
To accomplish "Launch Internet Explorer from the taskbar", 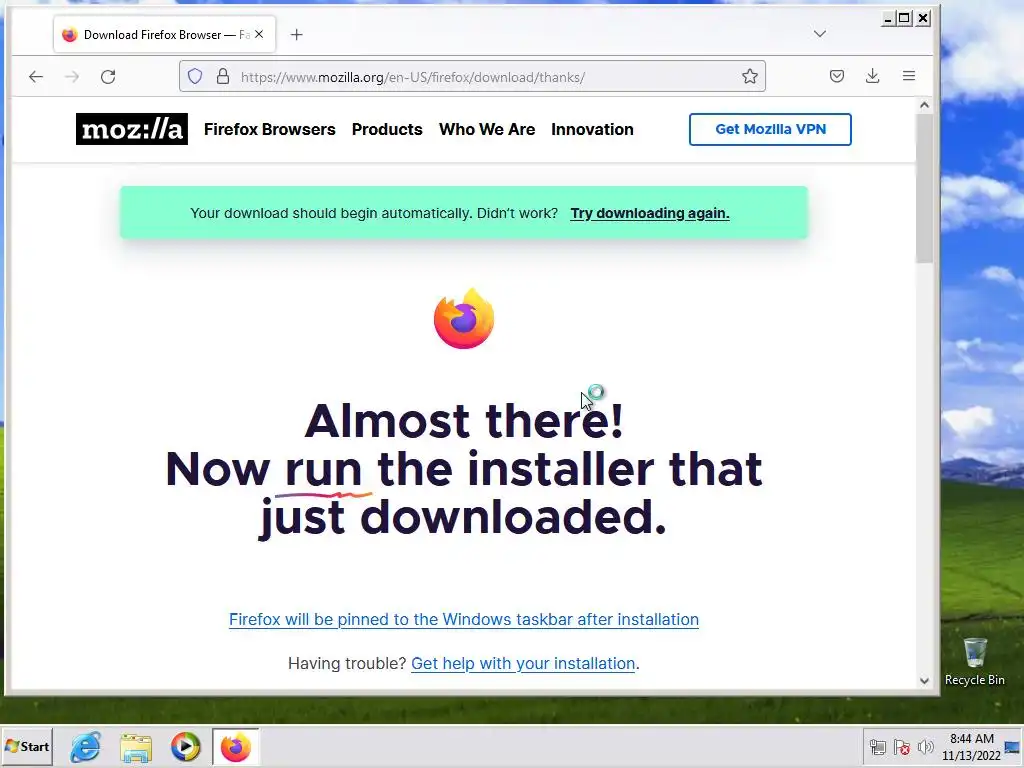I will (86, 747).
